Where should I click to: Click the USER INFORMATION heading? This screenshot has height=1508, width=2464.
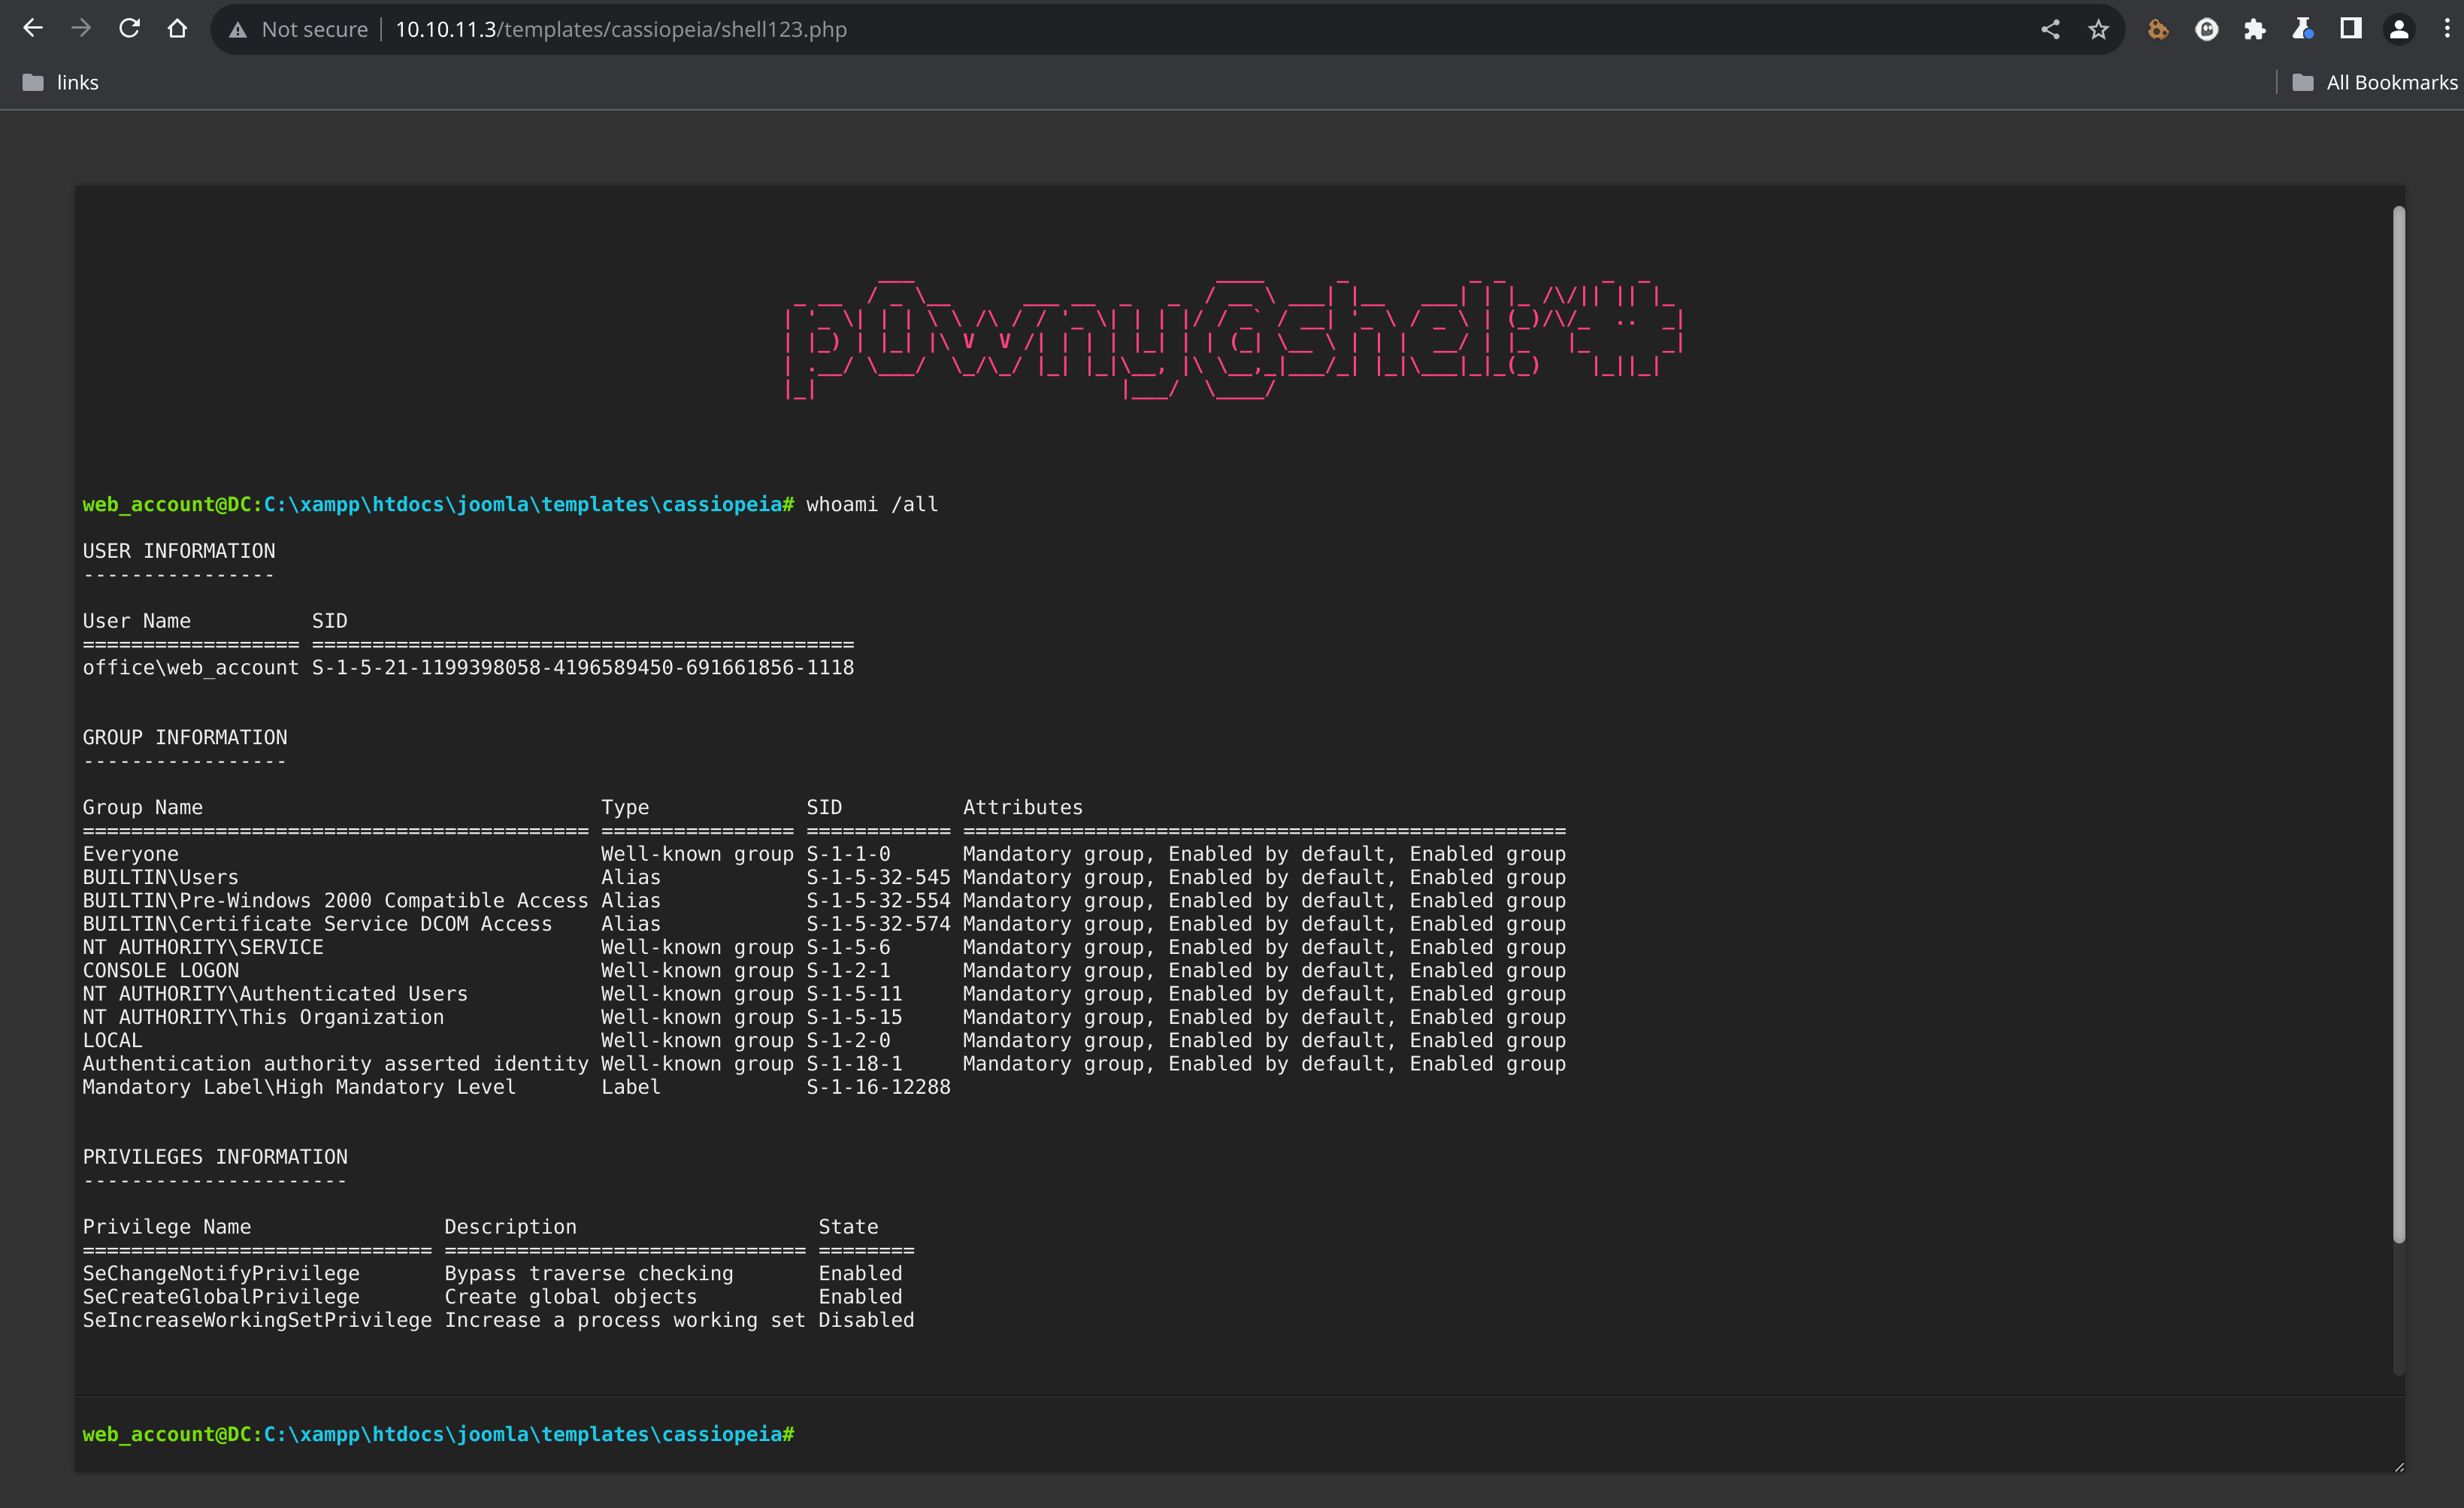(x=179, y=551)
